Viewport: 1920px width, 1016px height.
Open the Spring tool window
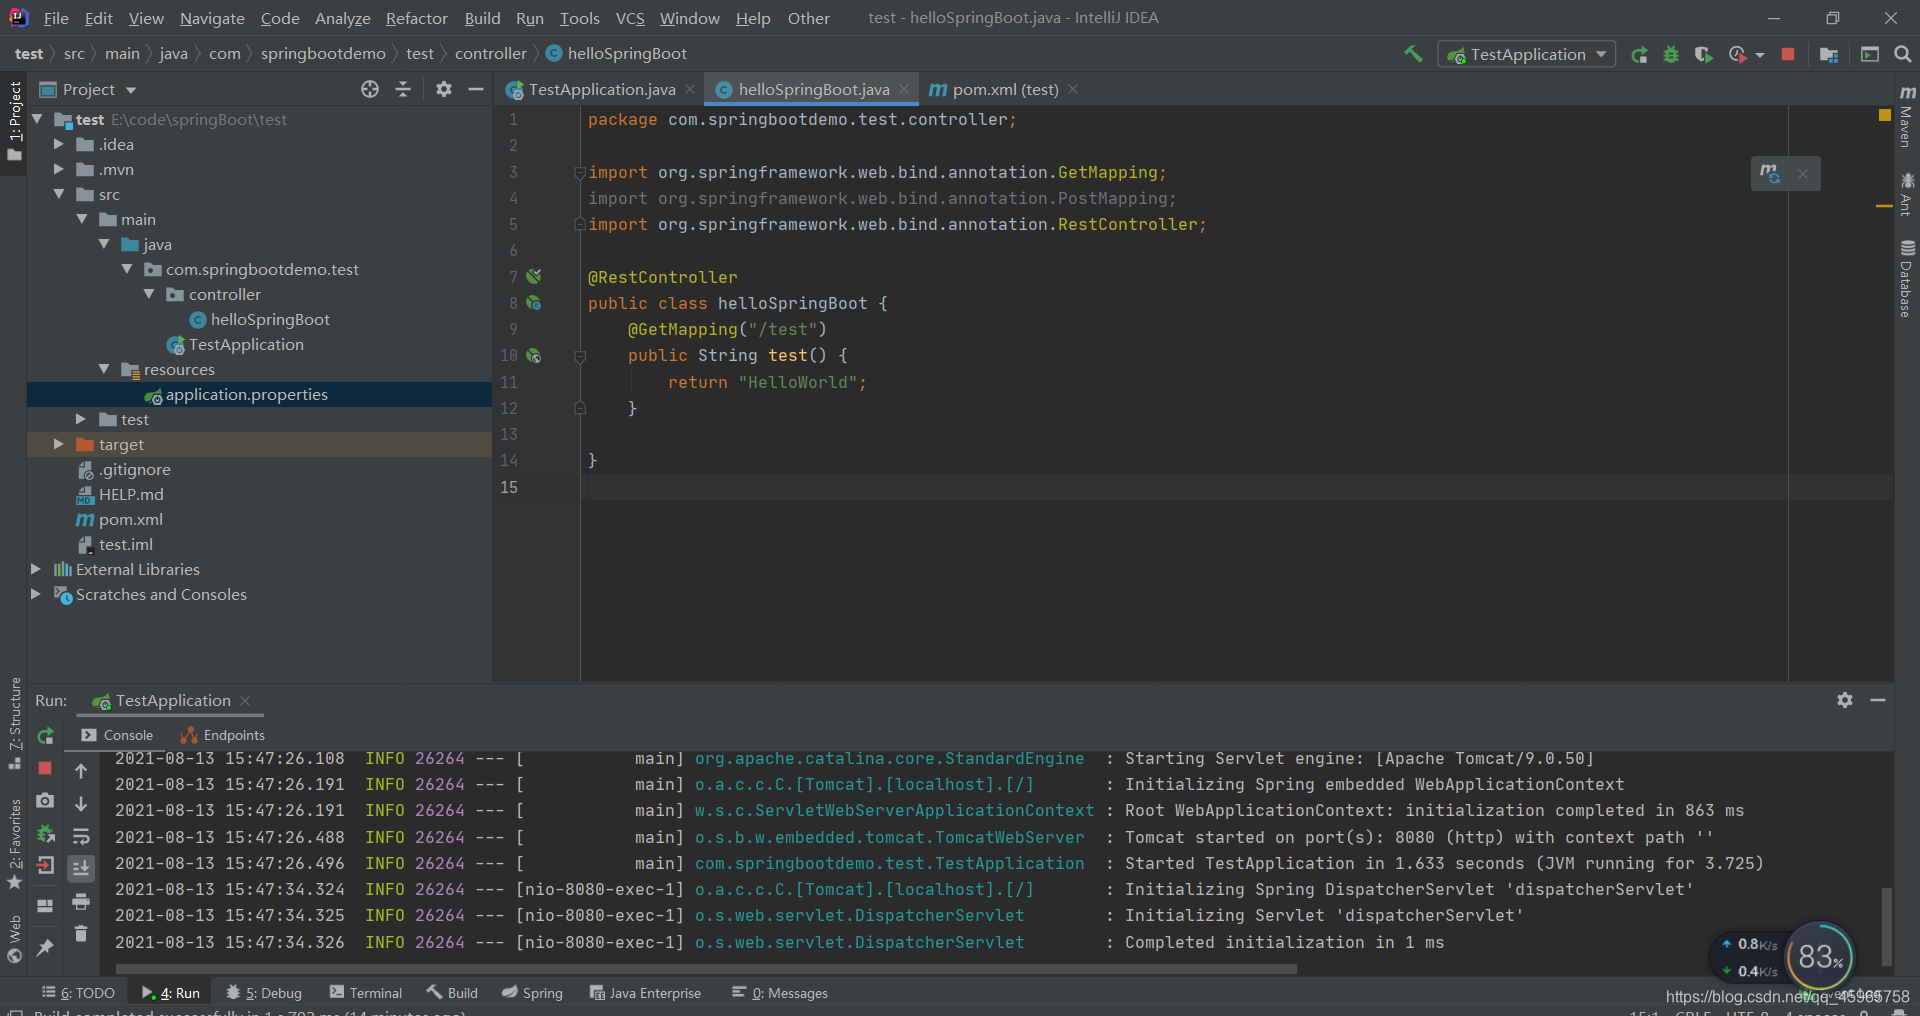click(x=533, y=993)
